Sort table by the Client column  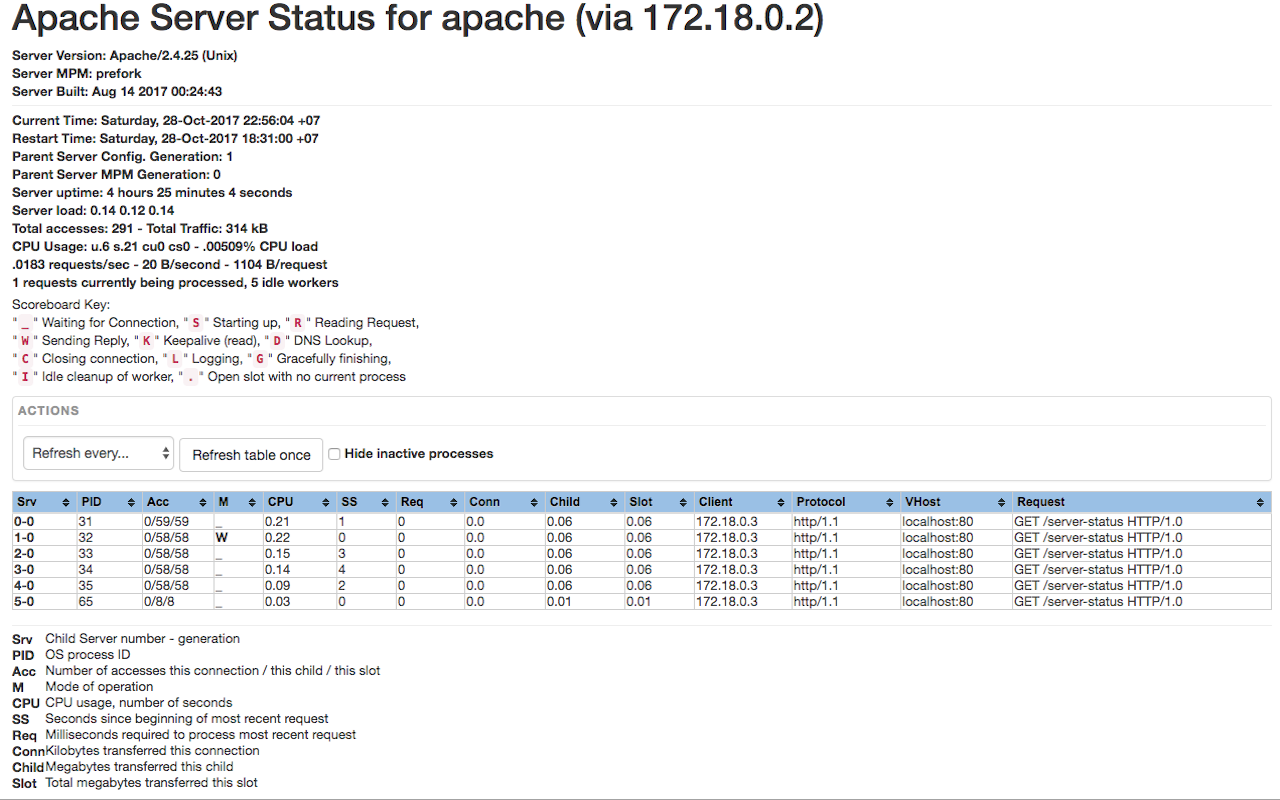coord(742,502)
